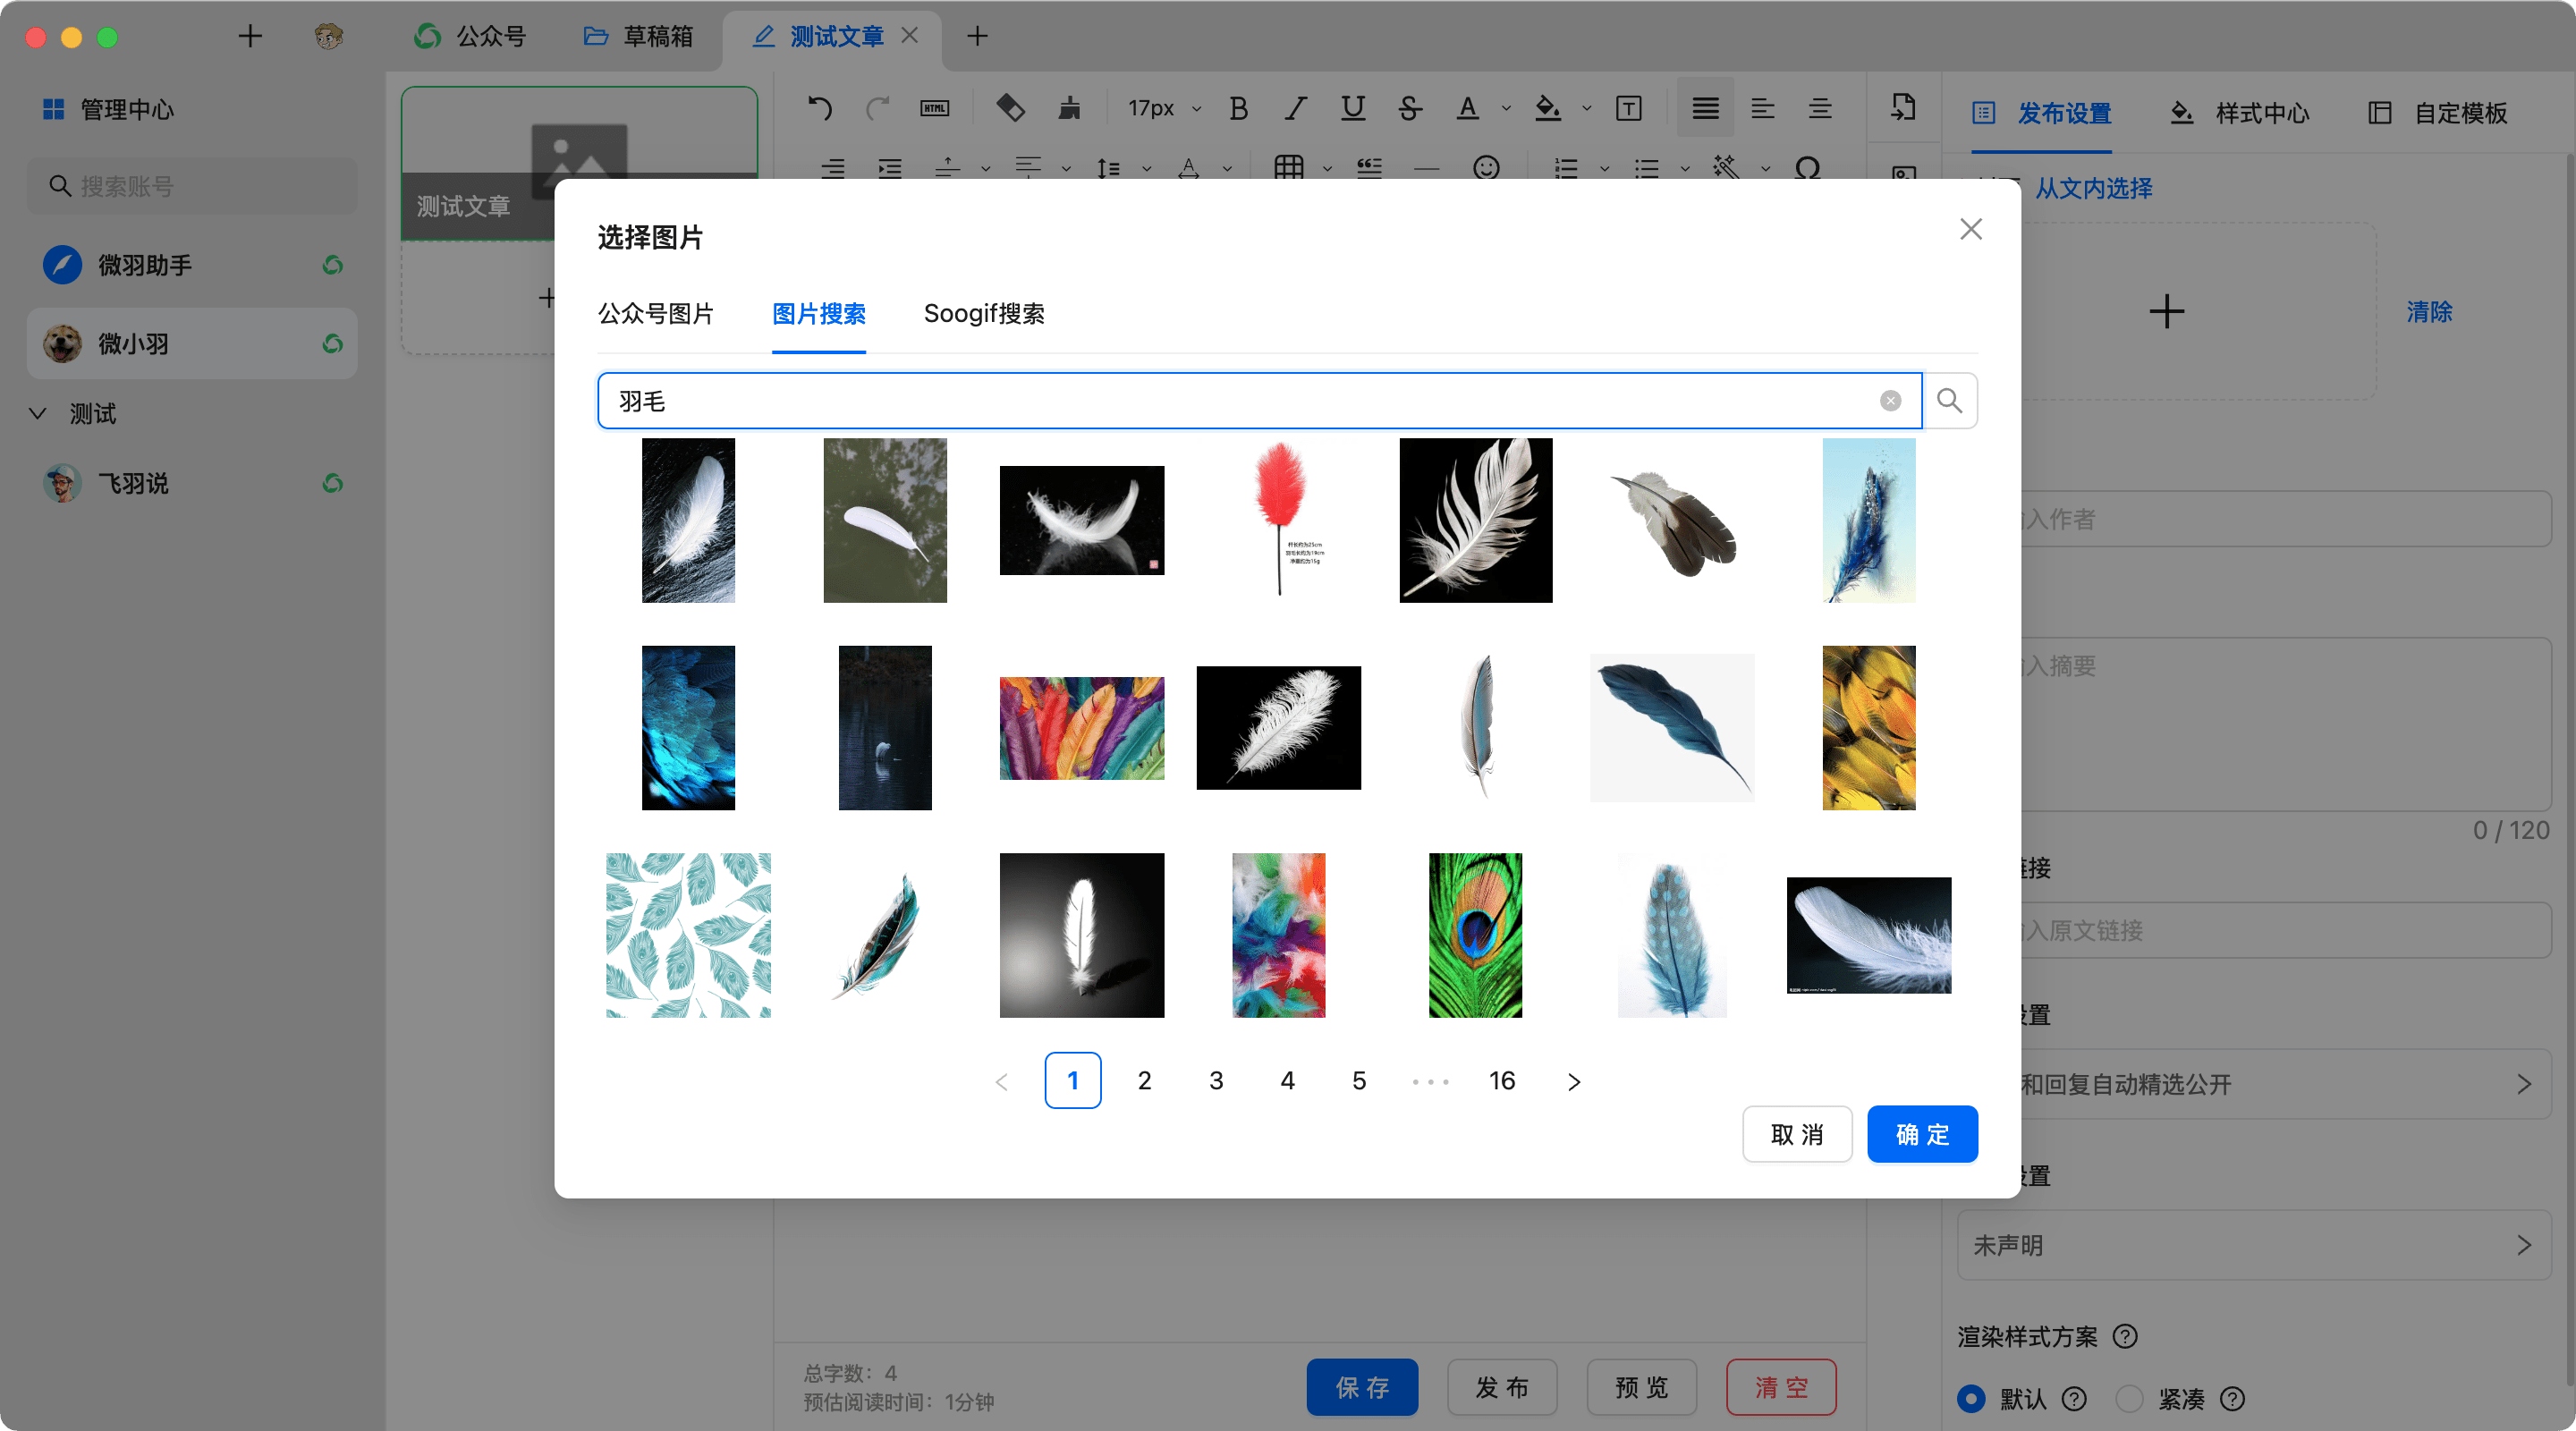Click the emoji smiley face icon
The image size is (2576, 1431).
pos(1486,167)
